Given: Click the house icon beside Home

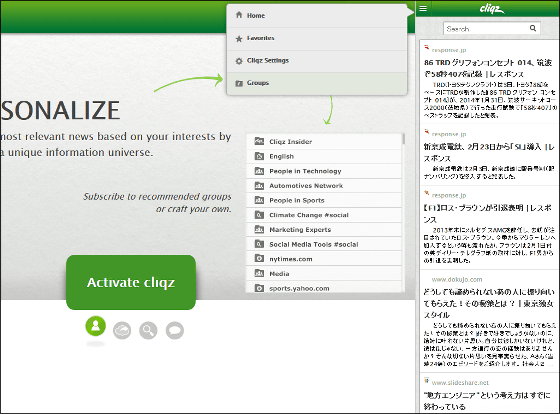Looking at the screenshot, I should (x=239, y=15).
